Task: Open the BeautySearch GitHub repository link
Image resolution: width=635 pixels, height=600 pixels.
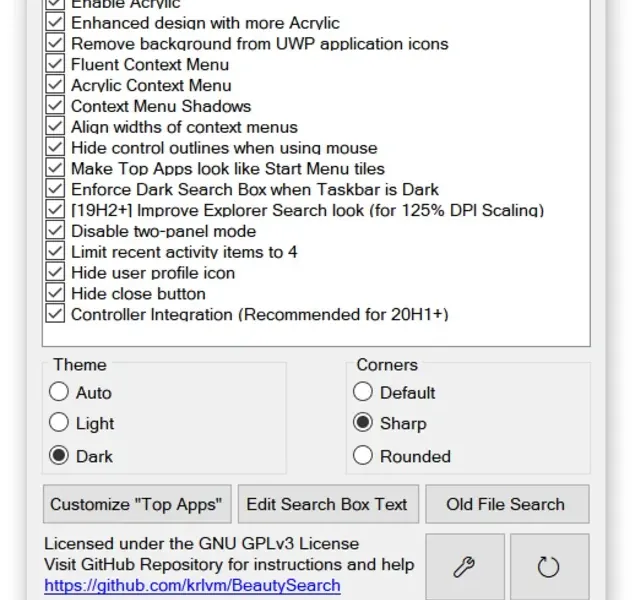Action: click(192, 585)
